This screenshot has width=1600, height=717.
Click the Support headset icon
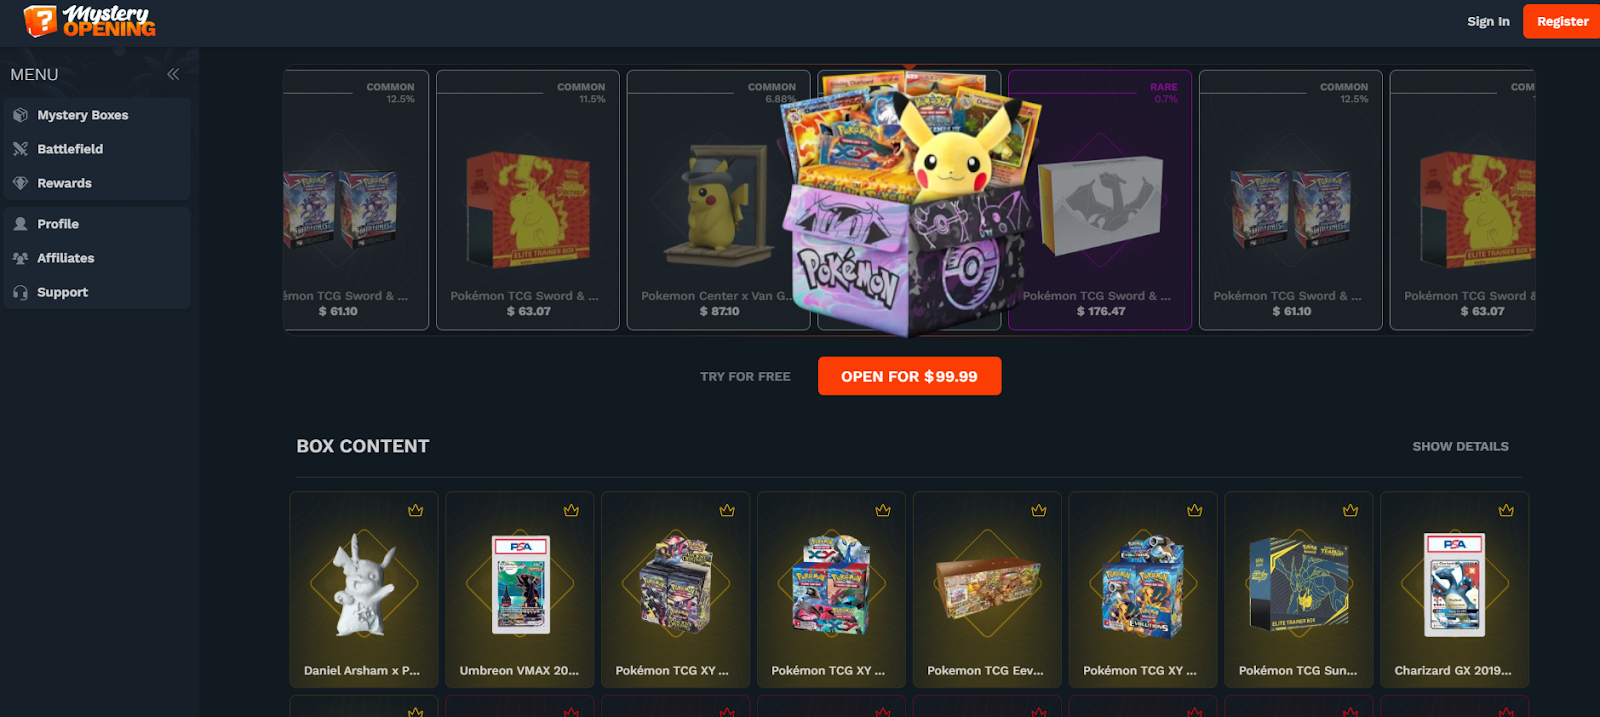point(20,292)
